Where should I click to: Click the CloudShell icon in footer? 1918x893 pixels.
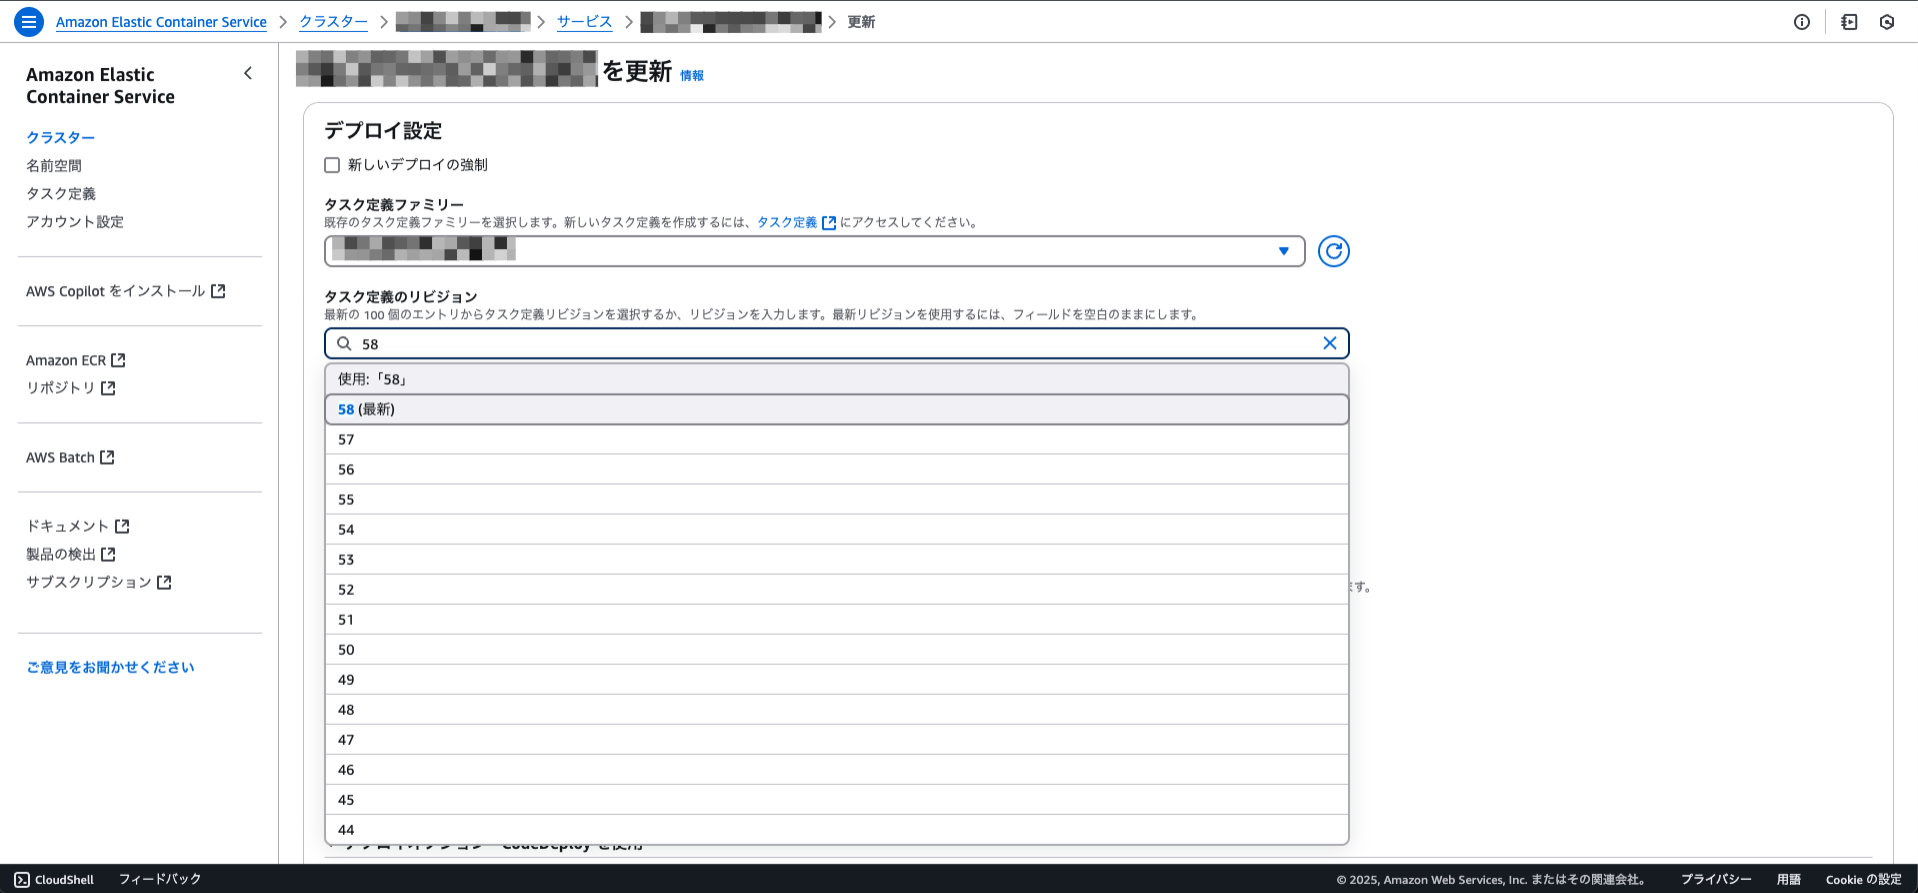tap(22, 880)
